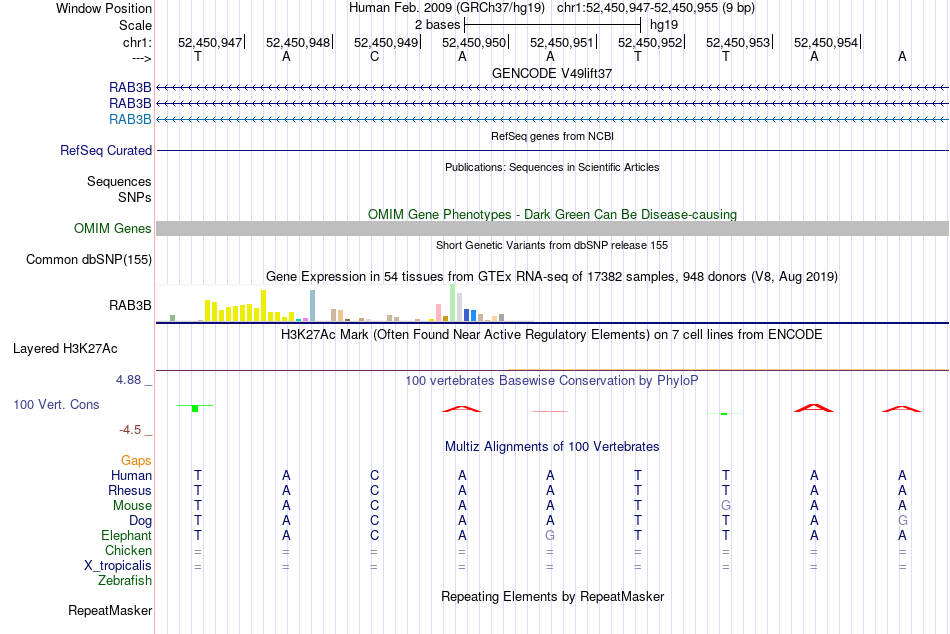The width and height of the screenshot is (950, 634).
Task: Click the reference base C in the sequence row
Action: pyautogui.click(x=374, y=56)
